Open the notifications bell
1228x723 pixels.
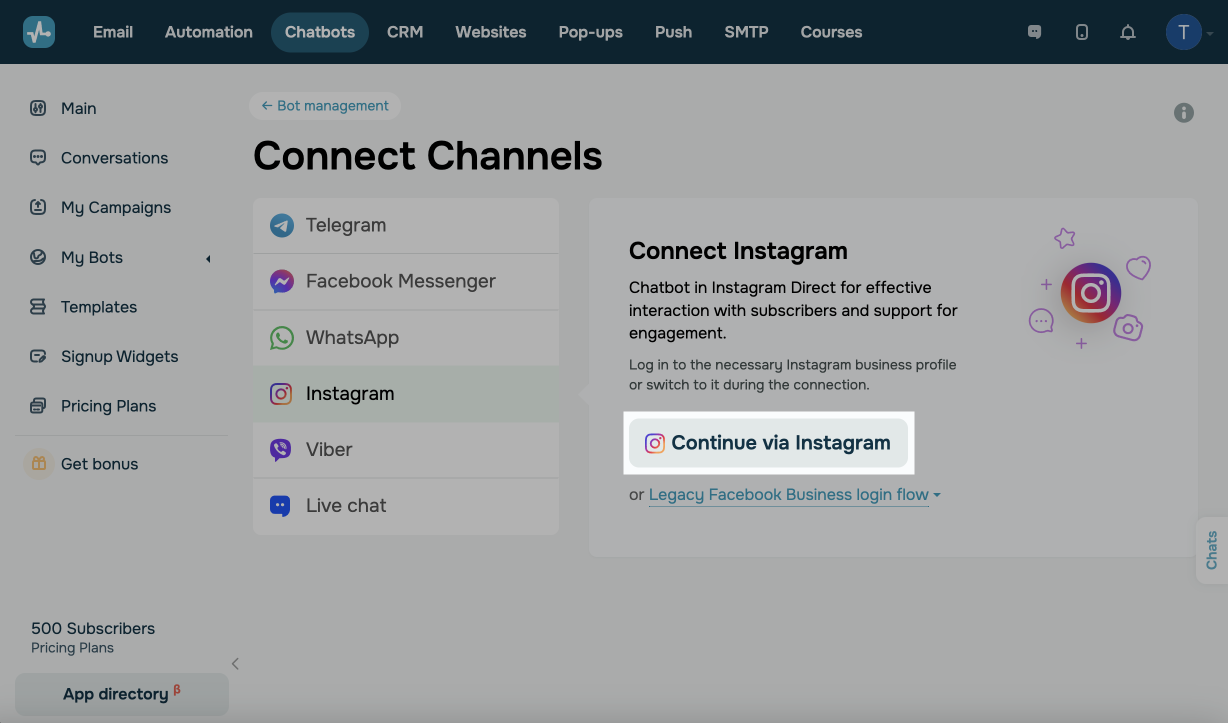[x=1128, y=32]
